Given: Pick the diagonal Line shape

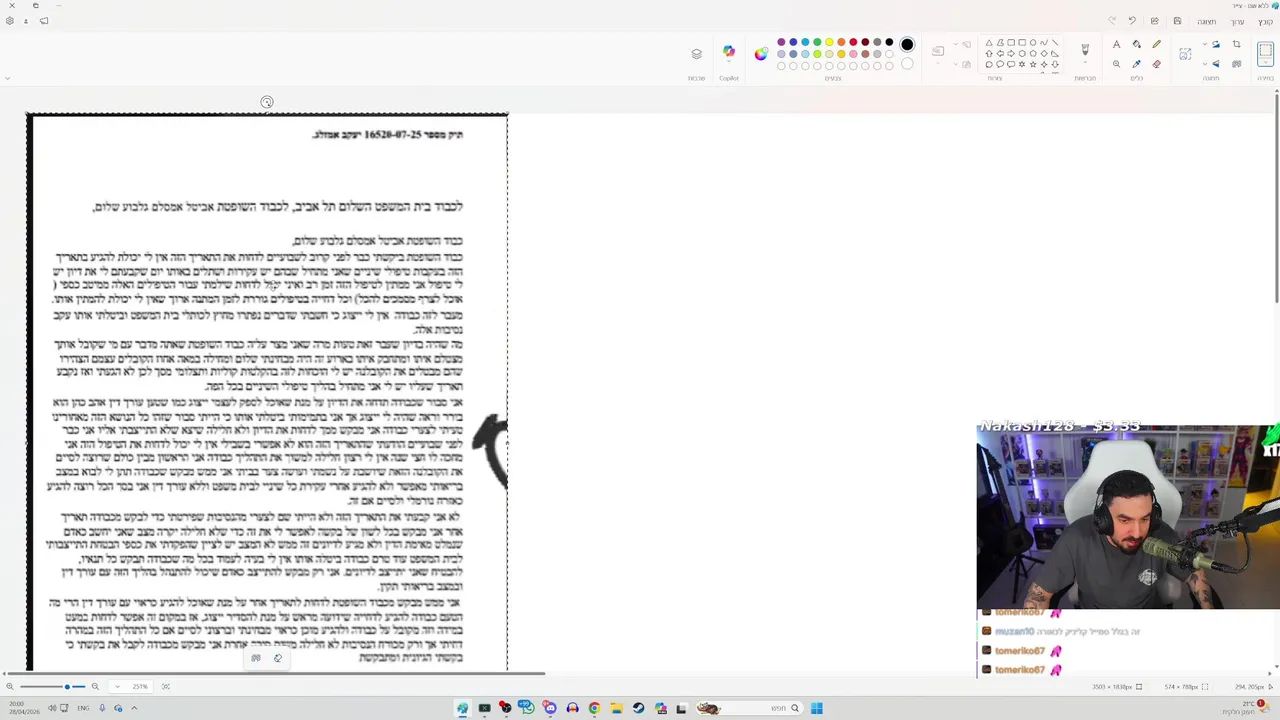Looking at the screenshot, I should pyautogui.click(x=1055, y=42).
